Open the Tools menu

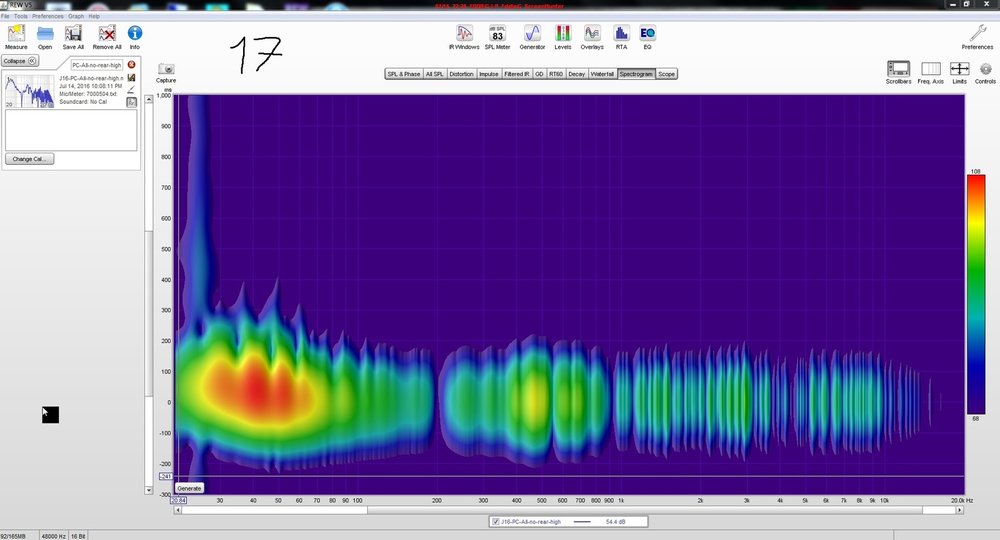click(x=20, y=16)
